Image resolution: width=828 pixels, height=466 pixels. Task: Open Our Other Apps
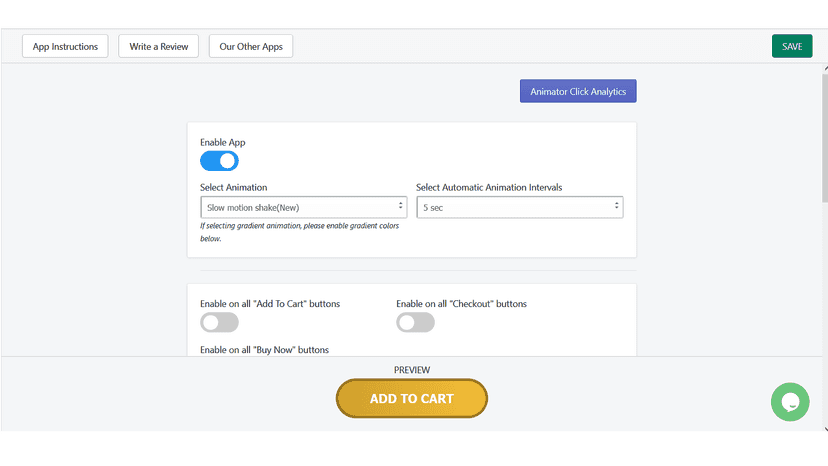coord(251,46)
